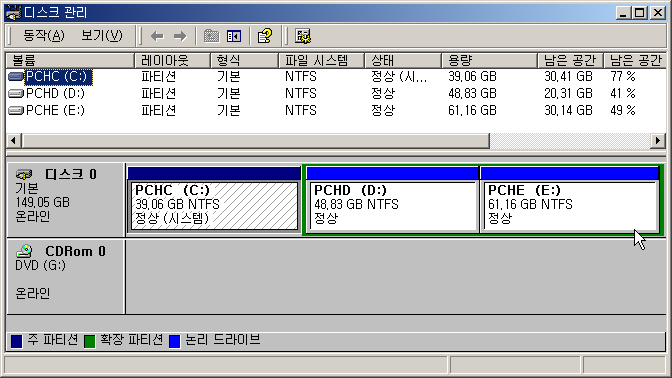
Task: Select PCHD (D:) row in volume list
Action: click(x=336, y=93)
